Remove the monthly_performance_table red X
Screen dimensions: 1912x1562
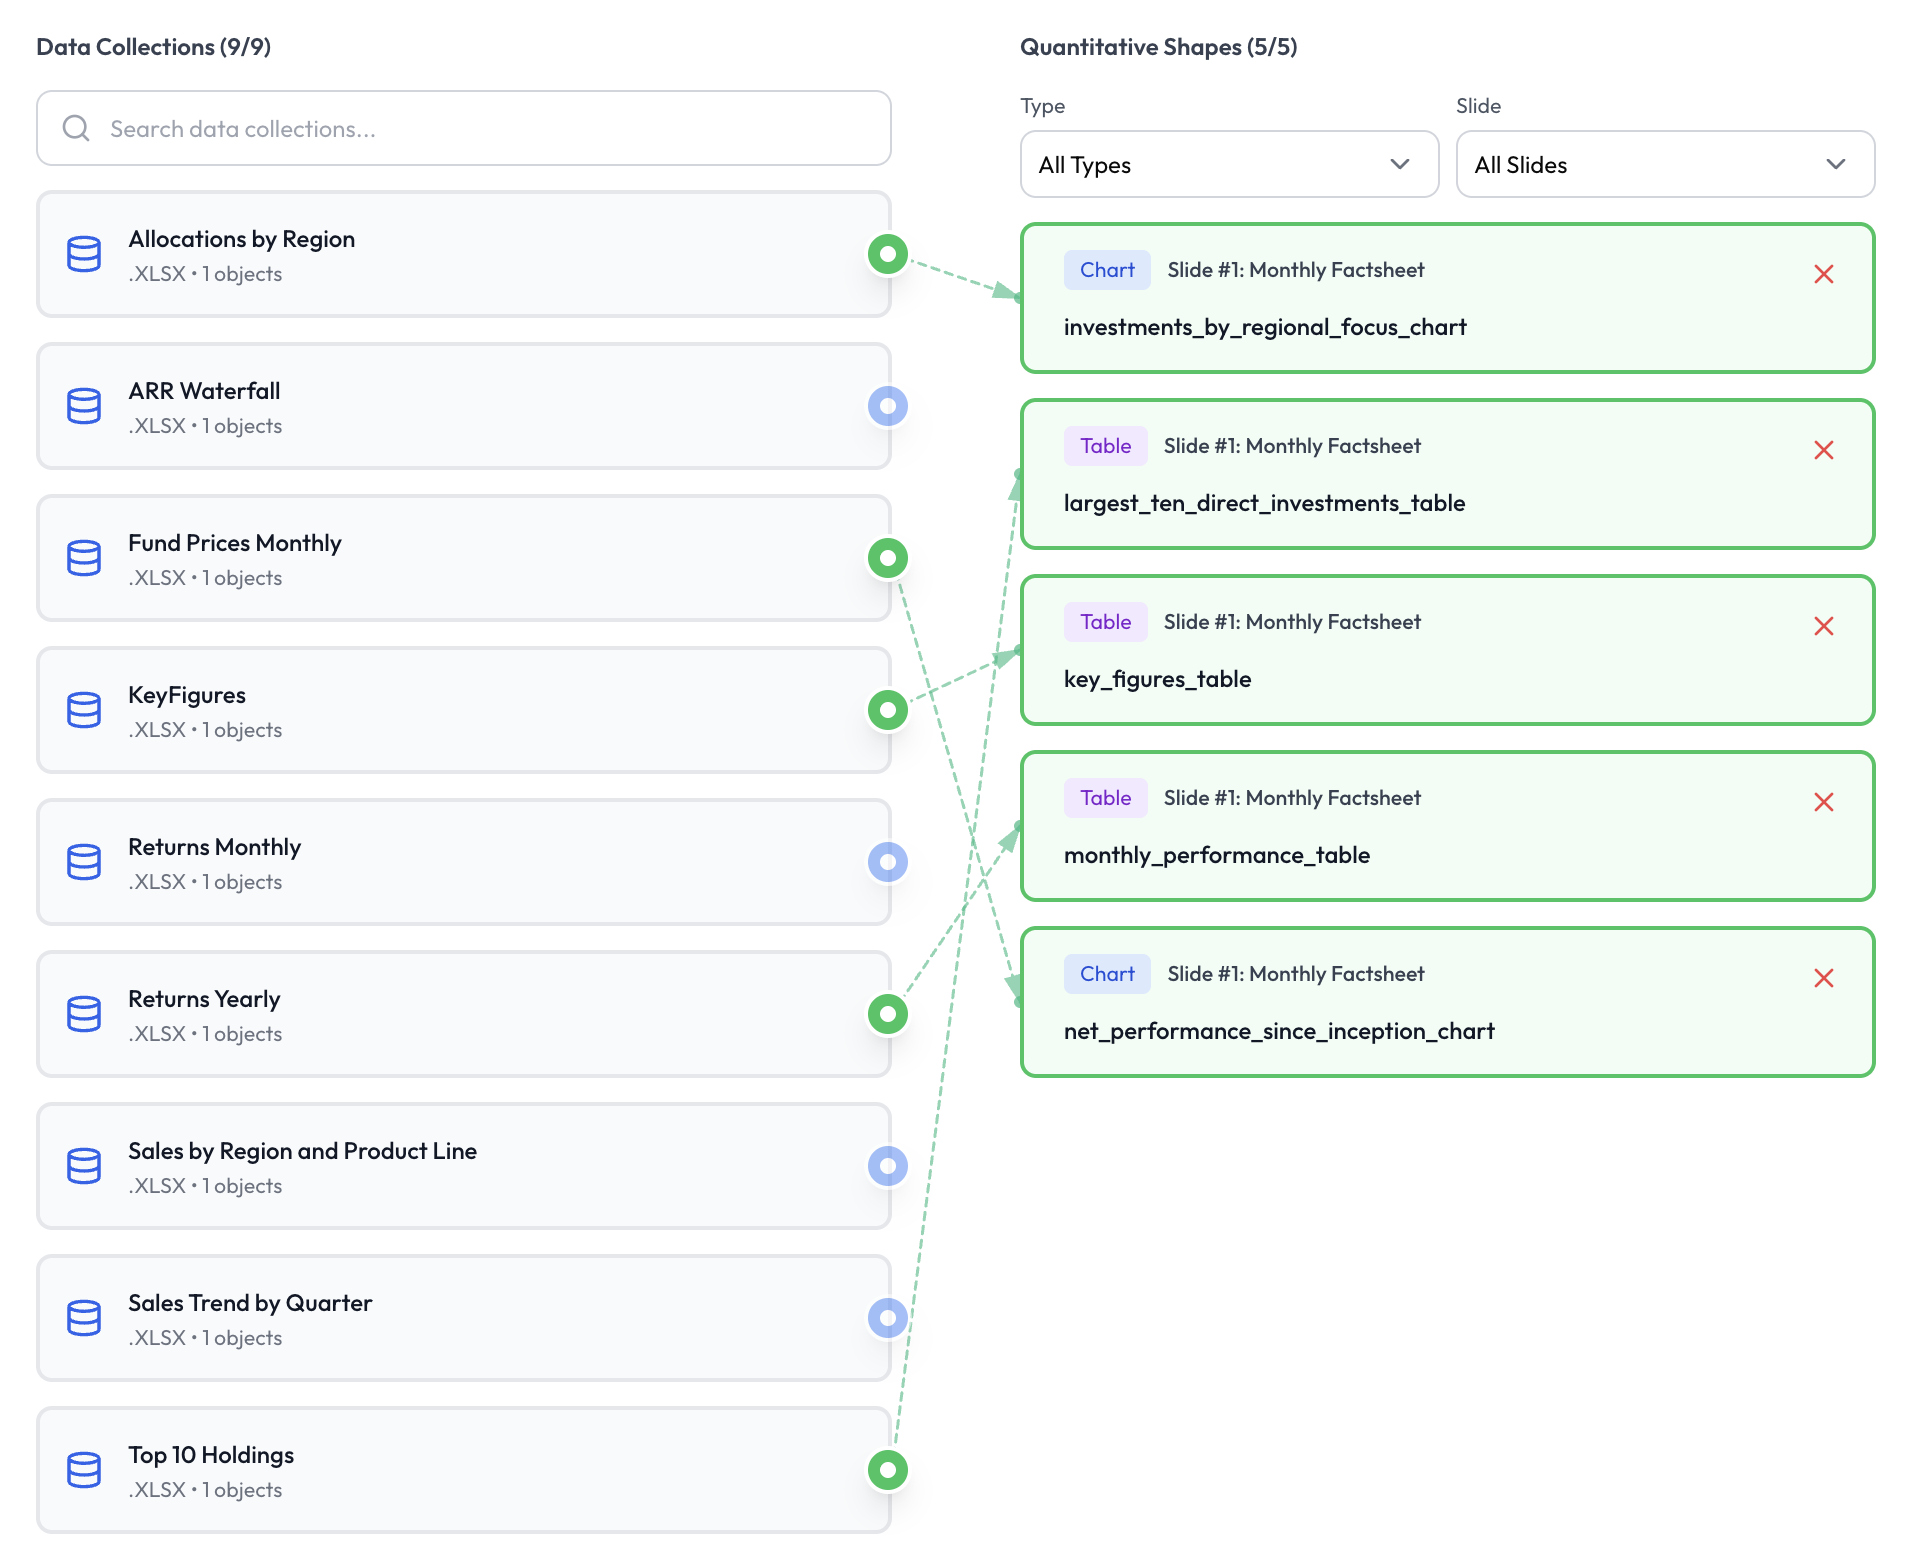1823,802
